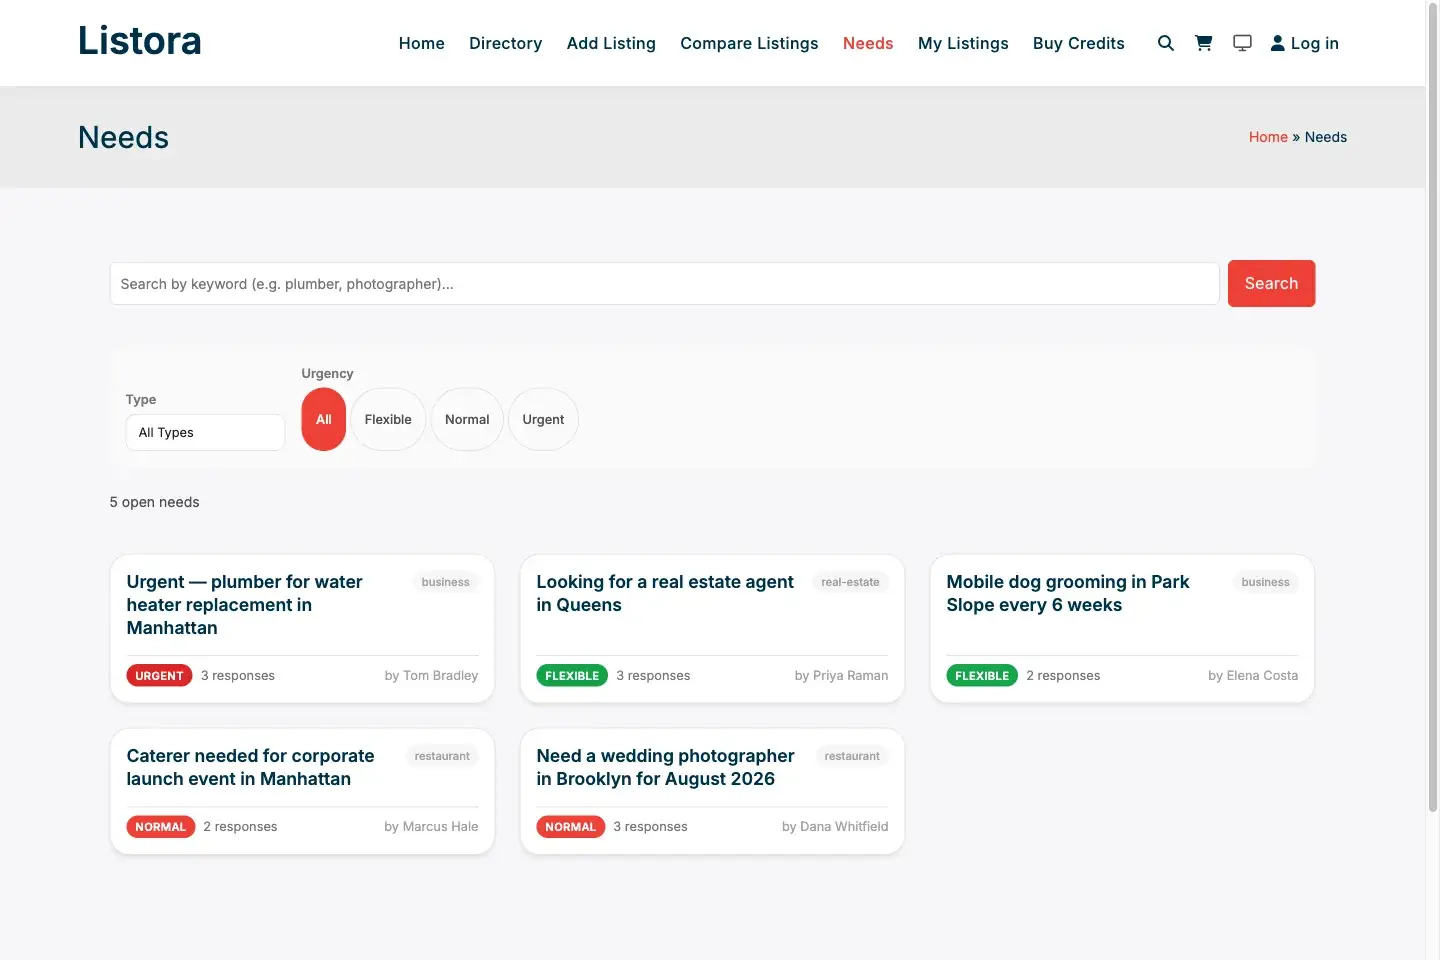
Task: Click the business tag on plumber card
Action: coord(445,582)
